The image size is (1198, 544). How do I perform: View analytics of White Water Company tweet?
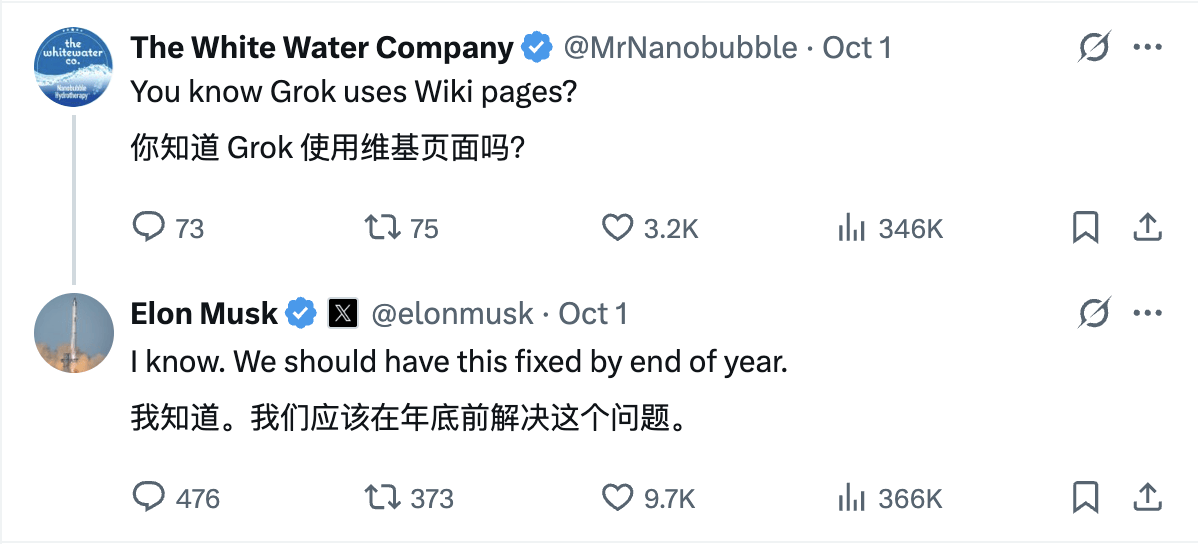(x=851, y=229)
